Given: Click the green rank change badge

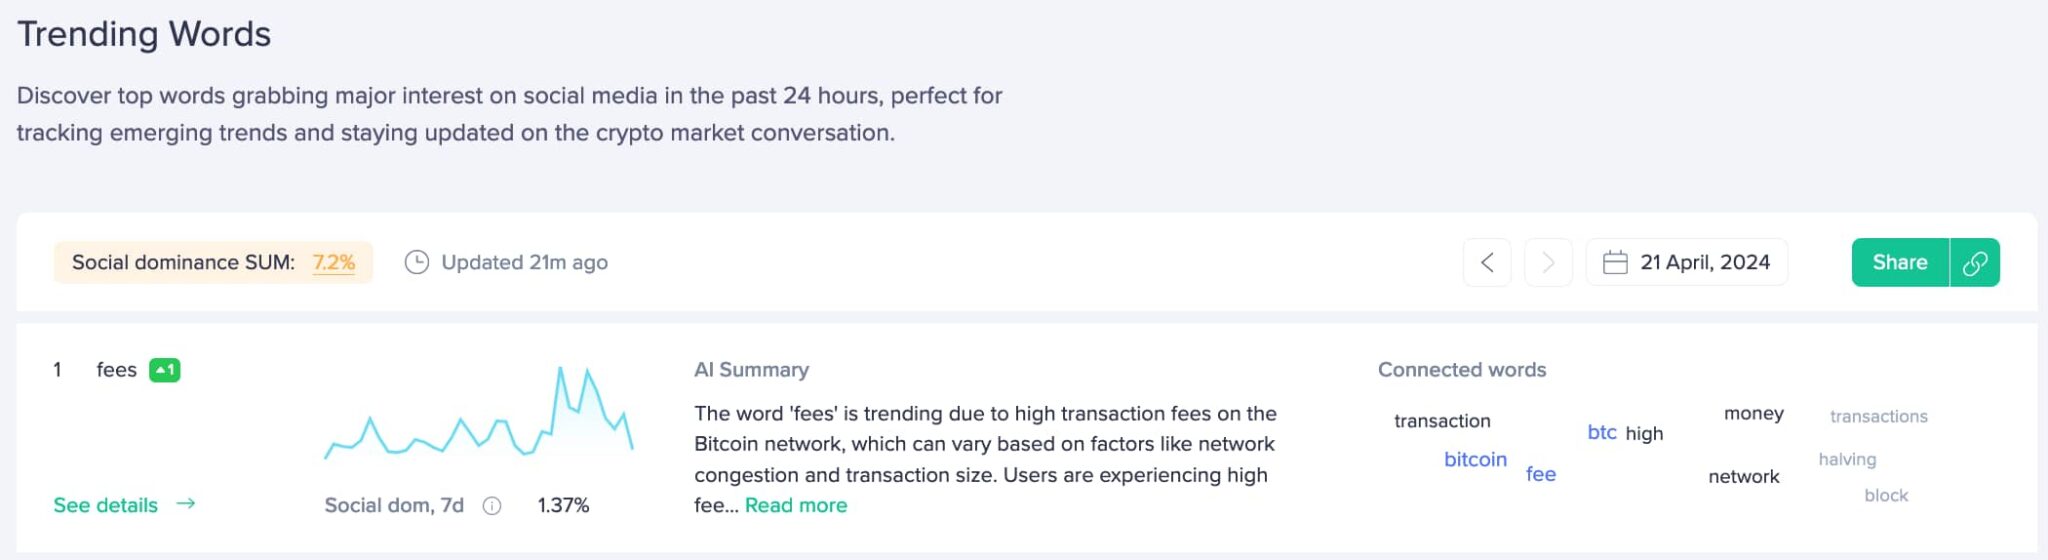Looking at the screenshot, I should coord(165,370).
